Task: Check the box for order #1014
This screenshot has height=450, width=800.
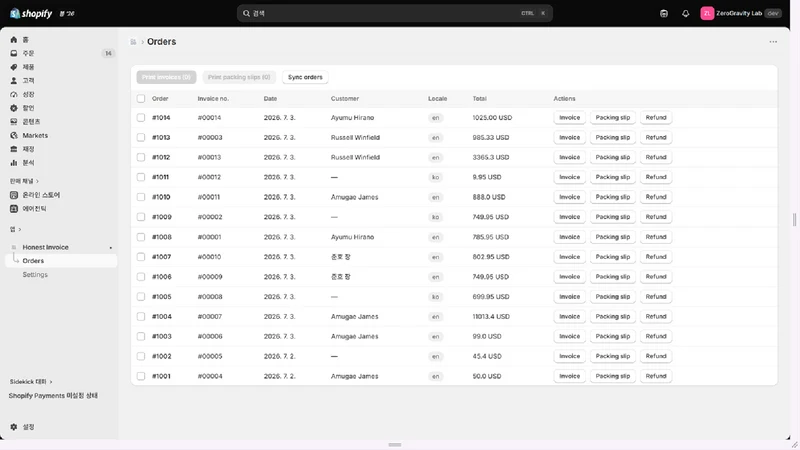Action: click(141, 117)
